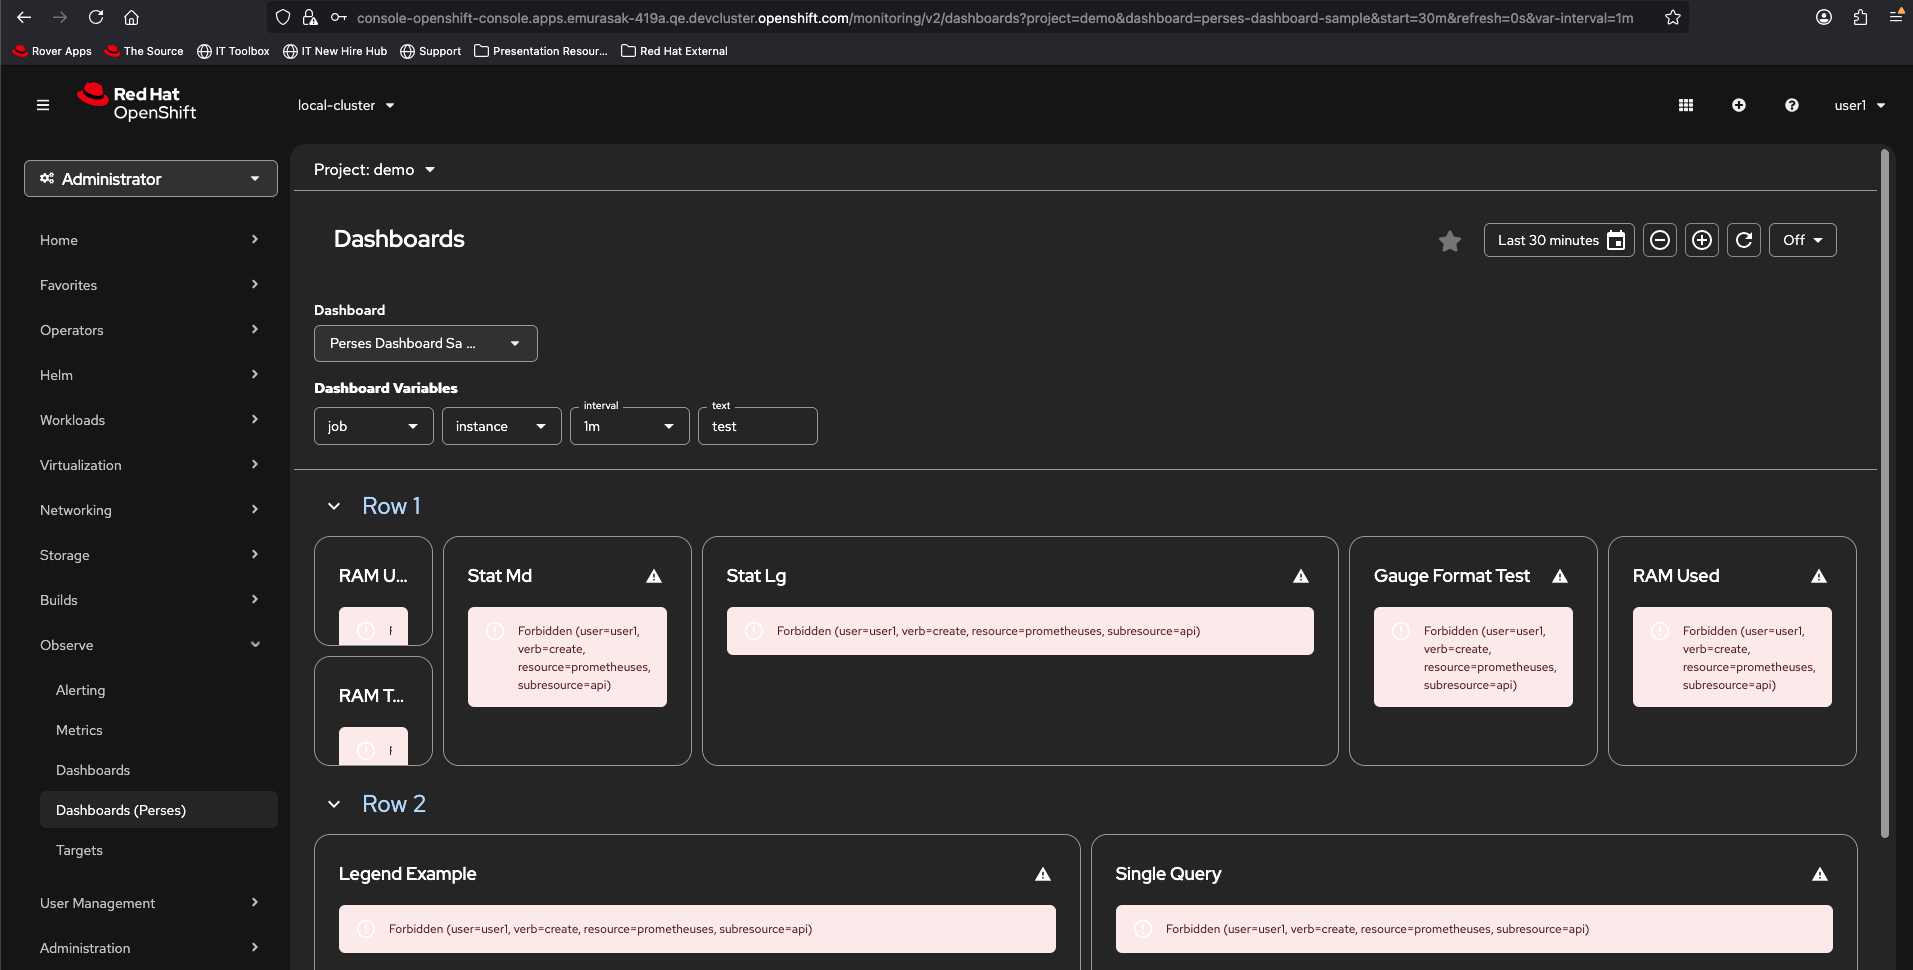The height and width of the screenshot is (970, 1913).
Task: Click the warning icon on Stat Lg panel
Action: [x=1301, y=576]
